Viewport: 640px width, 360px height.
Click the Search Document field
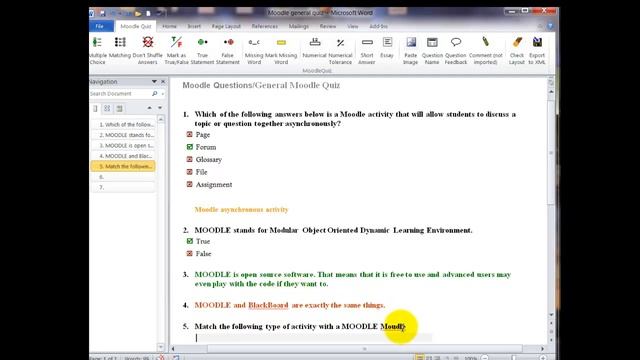pyautogui.click(x=120, y=93)
